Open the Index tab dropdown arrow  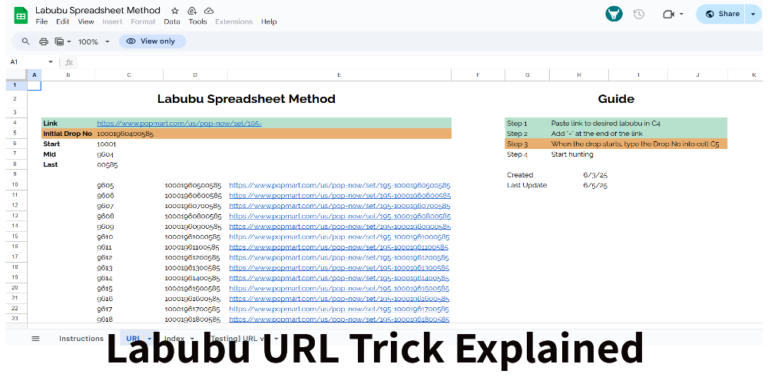pos(192,338)
